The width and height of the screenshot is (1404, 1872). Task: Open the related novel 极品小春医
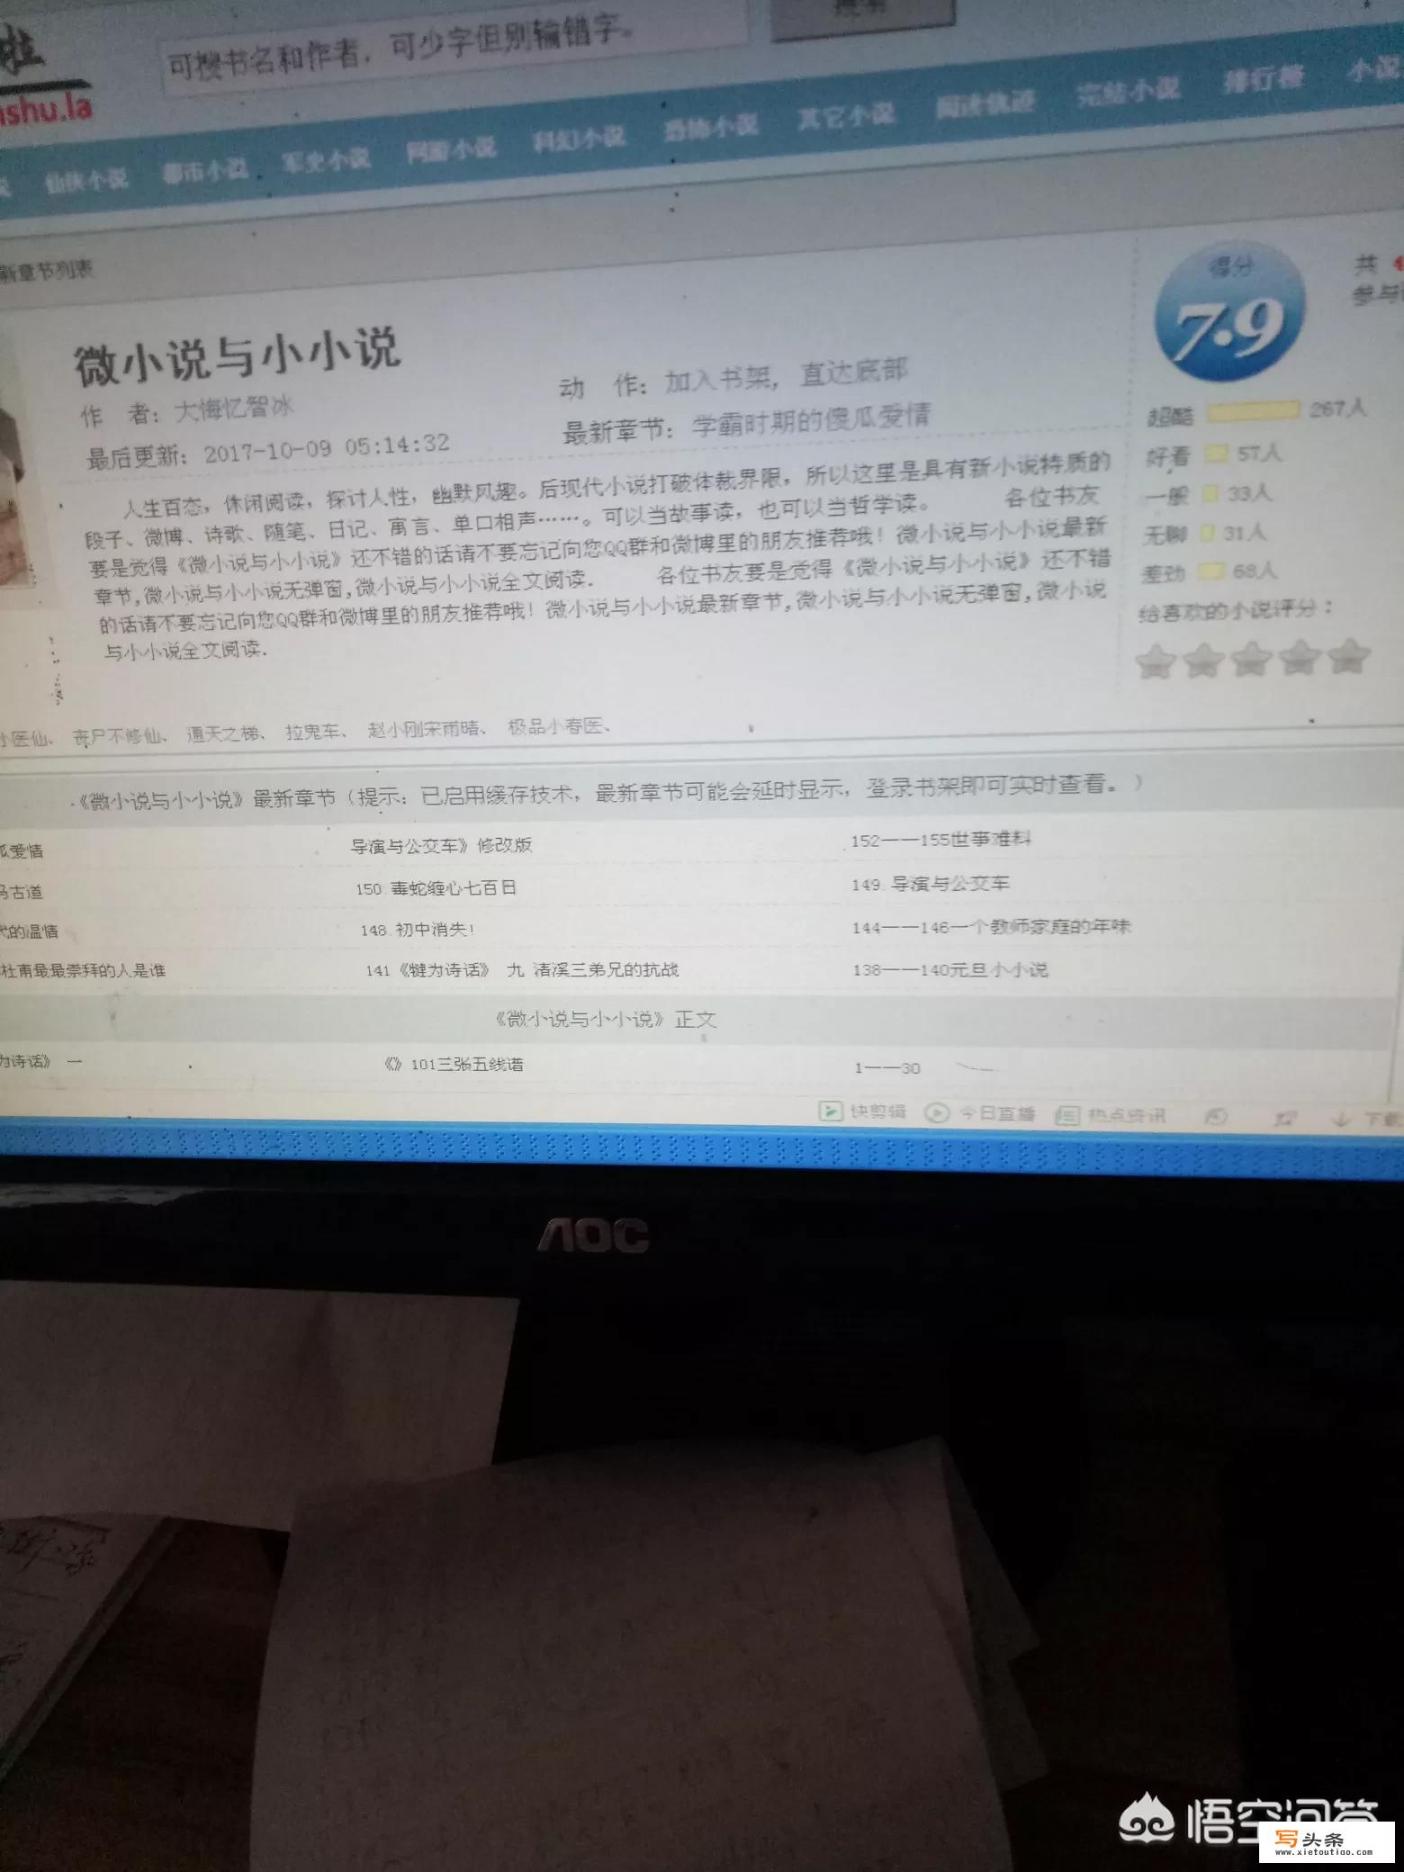[555, 726]
